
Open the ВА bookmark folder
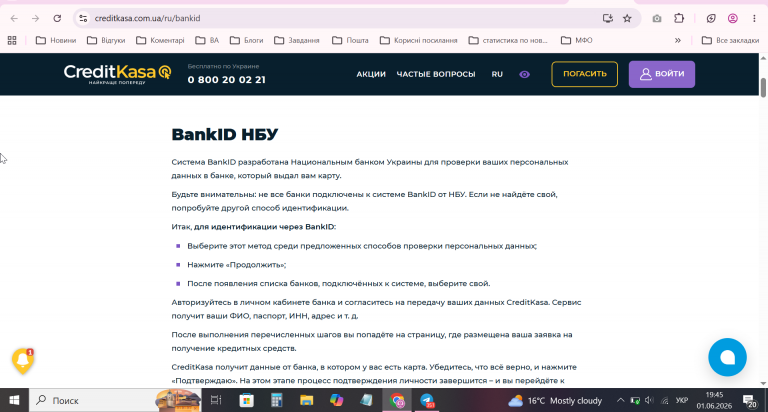tap(207, 40)
